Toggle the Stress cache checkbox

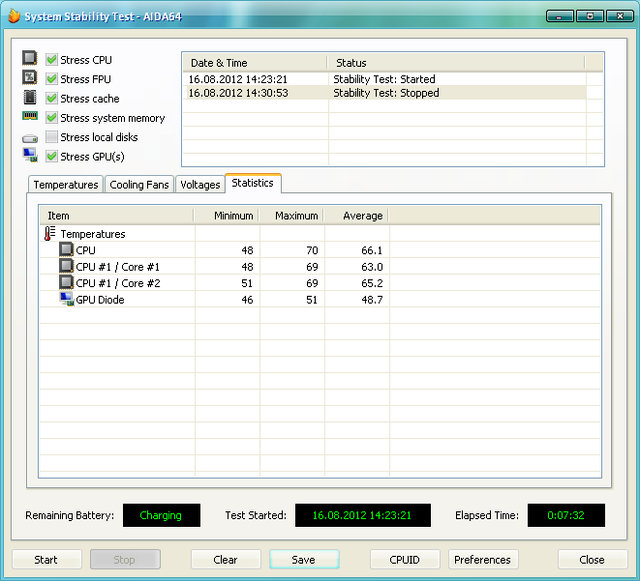coord(51,98)
